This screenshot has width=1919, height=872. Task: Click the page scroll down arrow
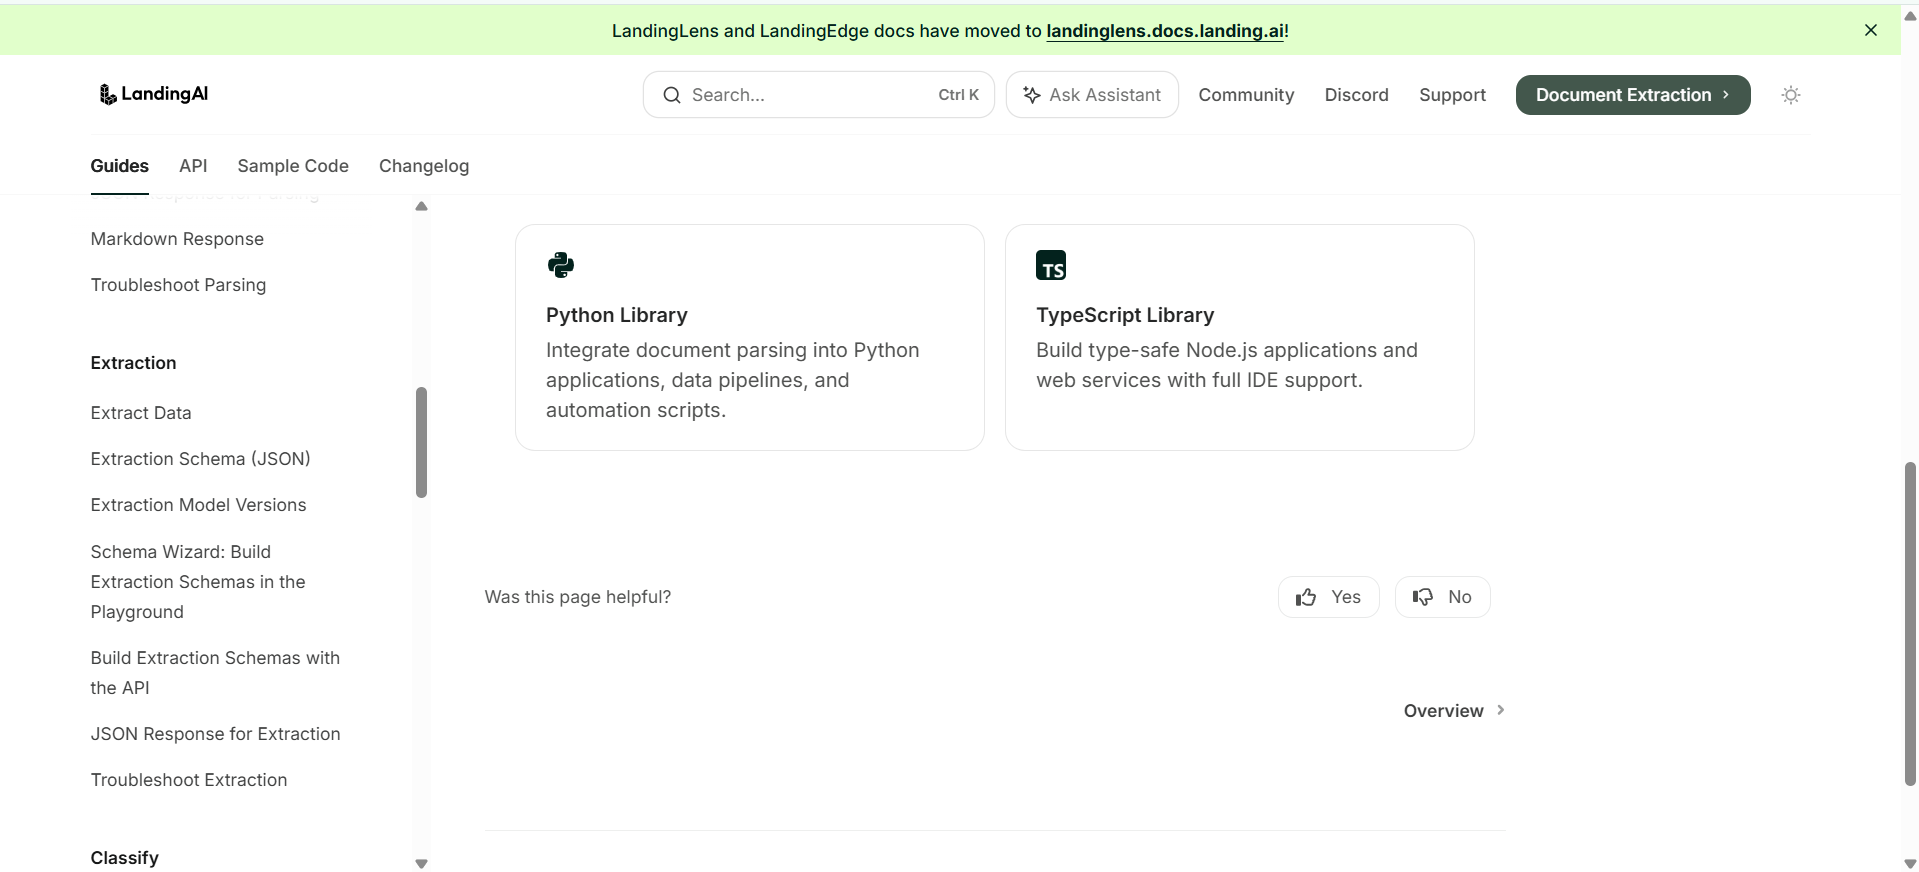point(1910,864)
